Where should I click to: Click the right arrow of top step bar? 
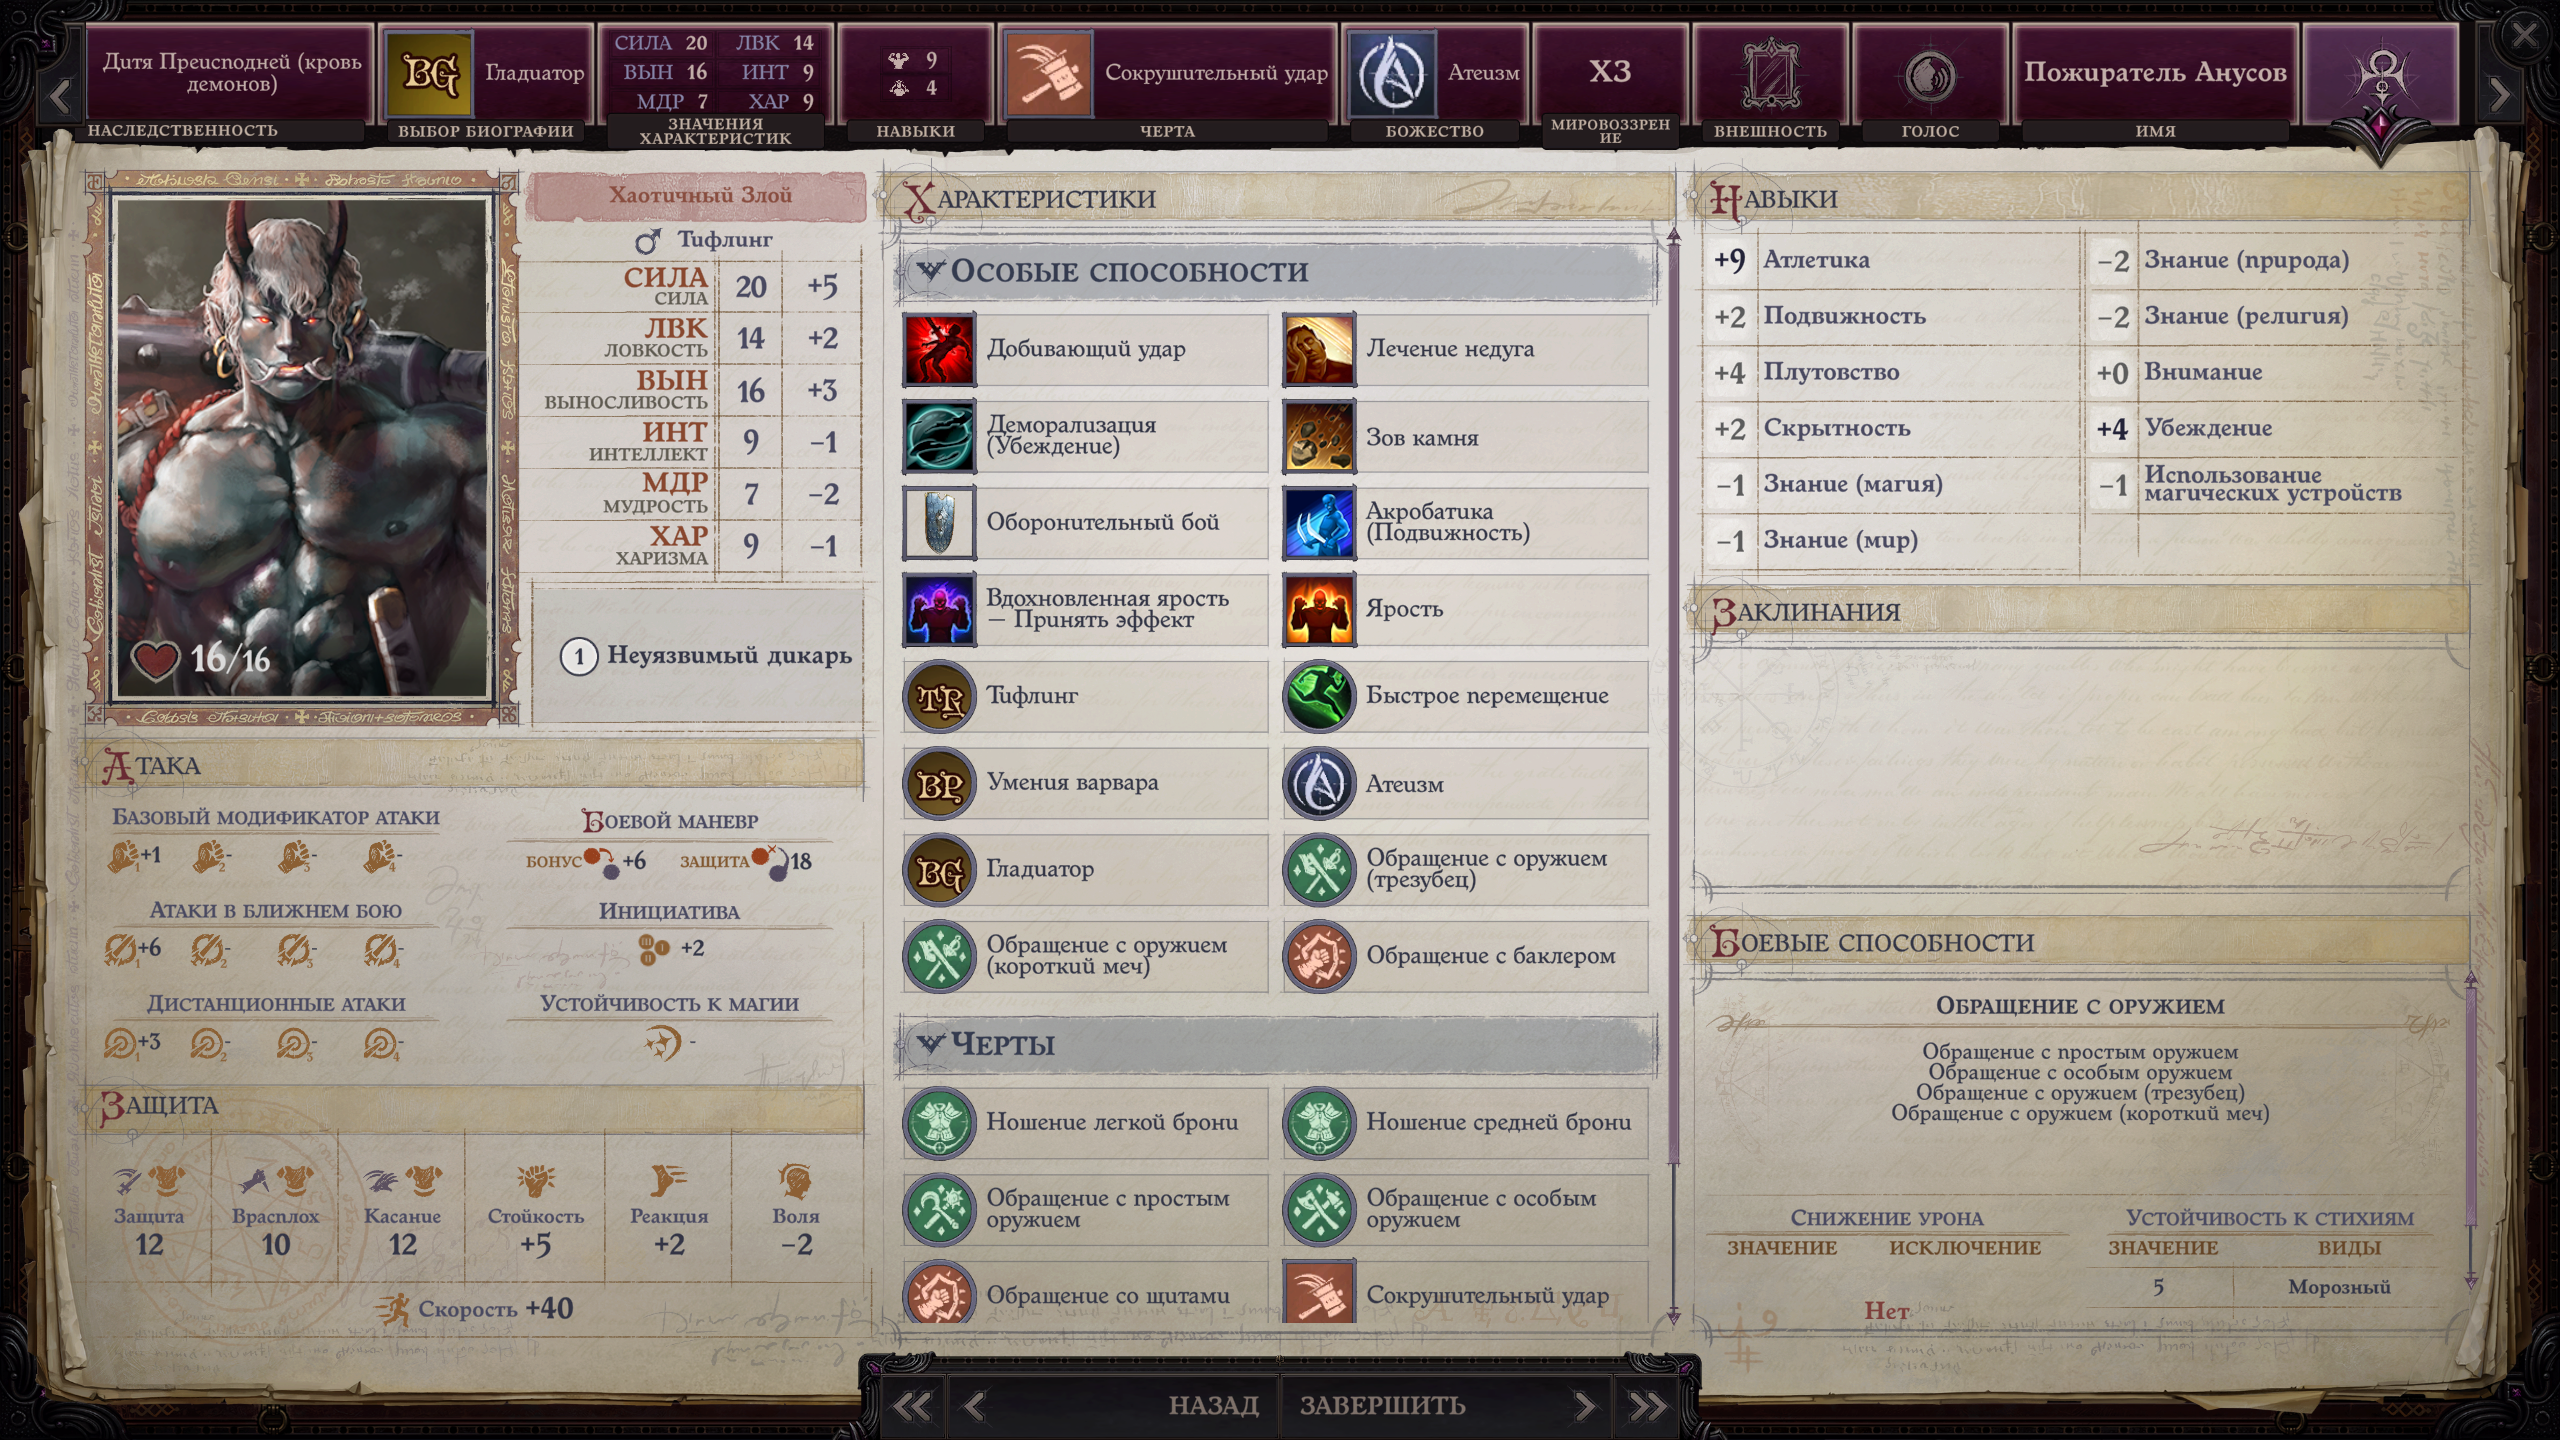(2499, 95)
